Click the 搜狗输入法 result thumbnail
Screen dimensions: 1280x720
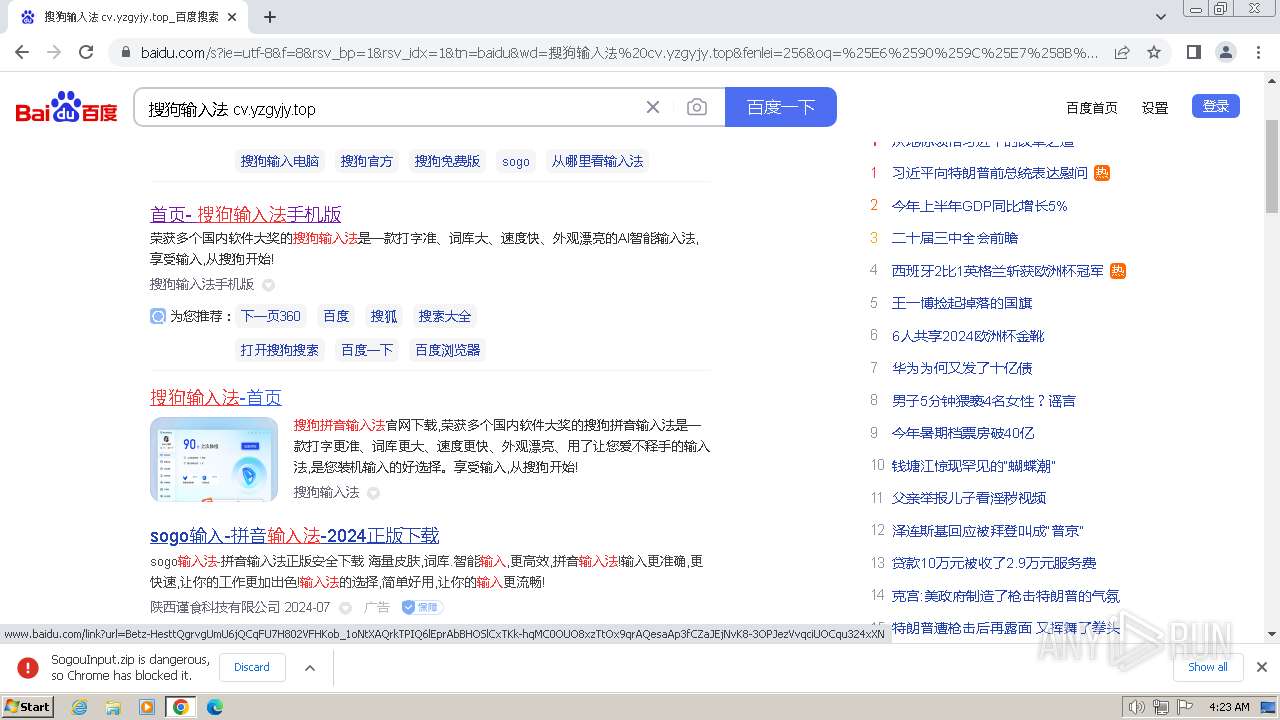(x=214, y=459)
